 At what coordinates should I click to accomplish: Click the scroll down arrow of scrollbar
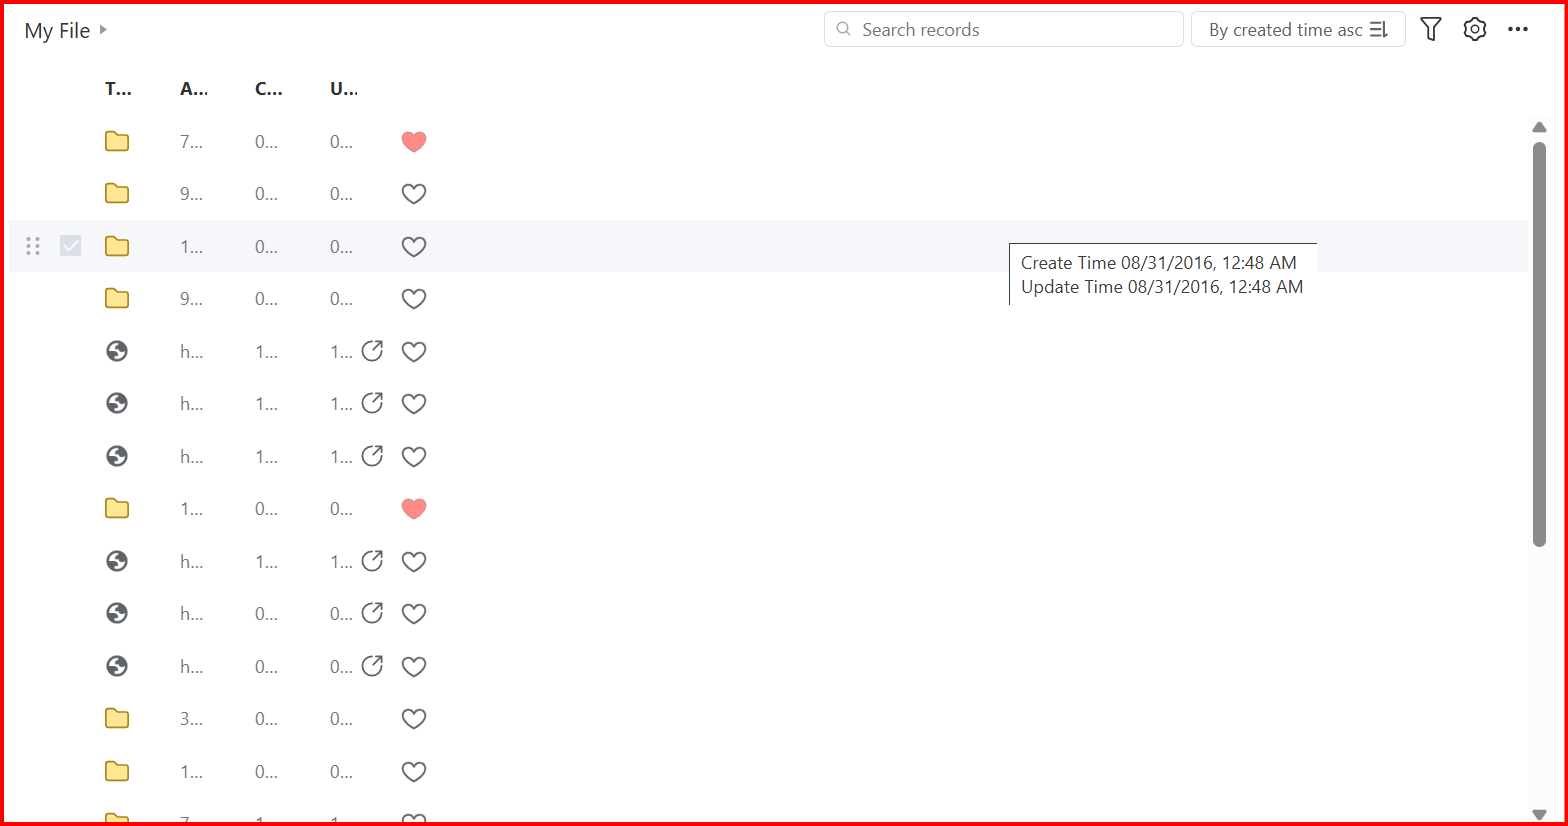click(1540, 814)
